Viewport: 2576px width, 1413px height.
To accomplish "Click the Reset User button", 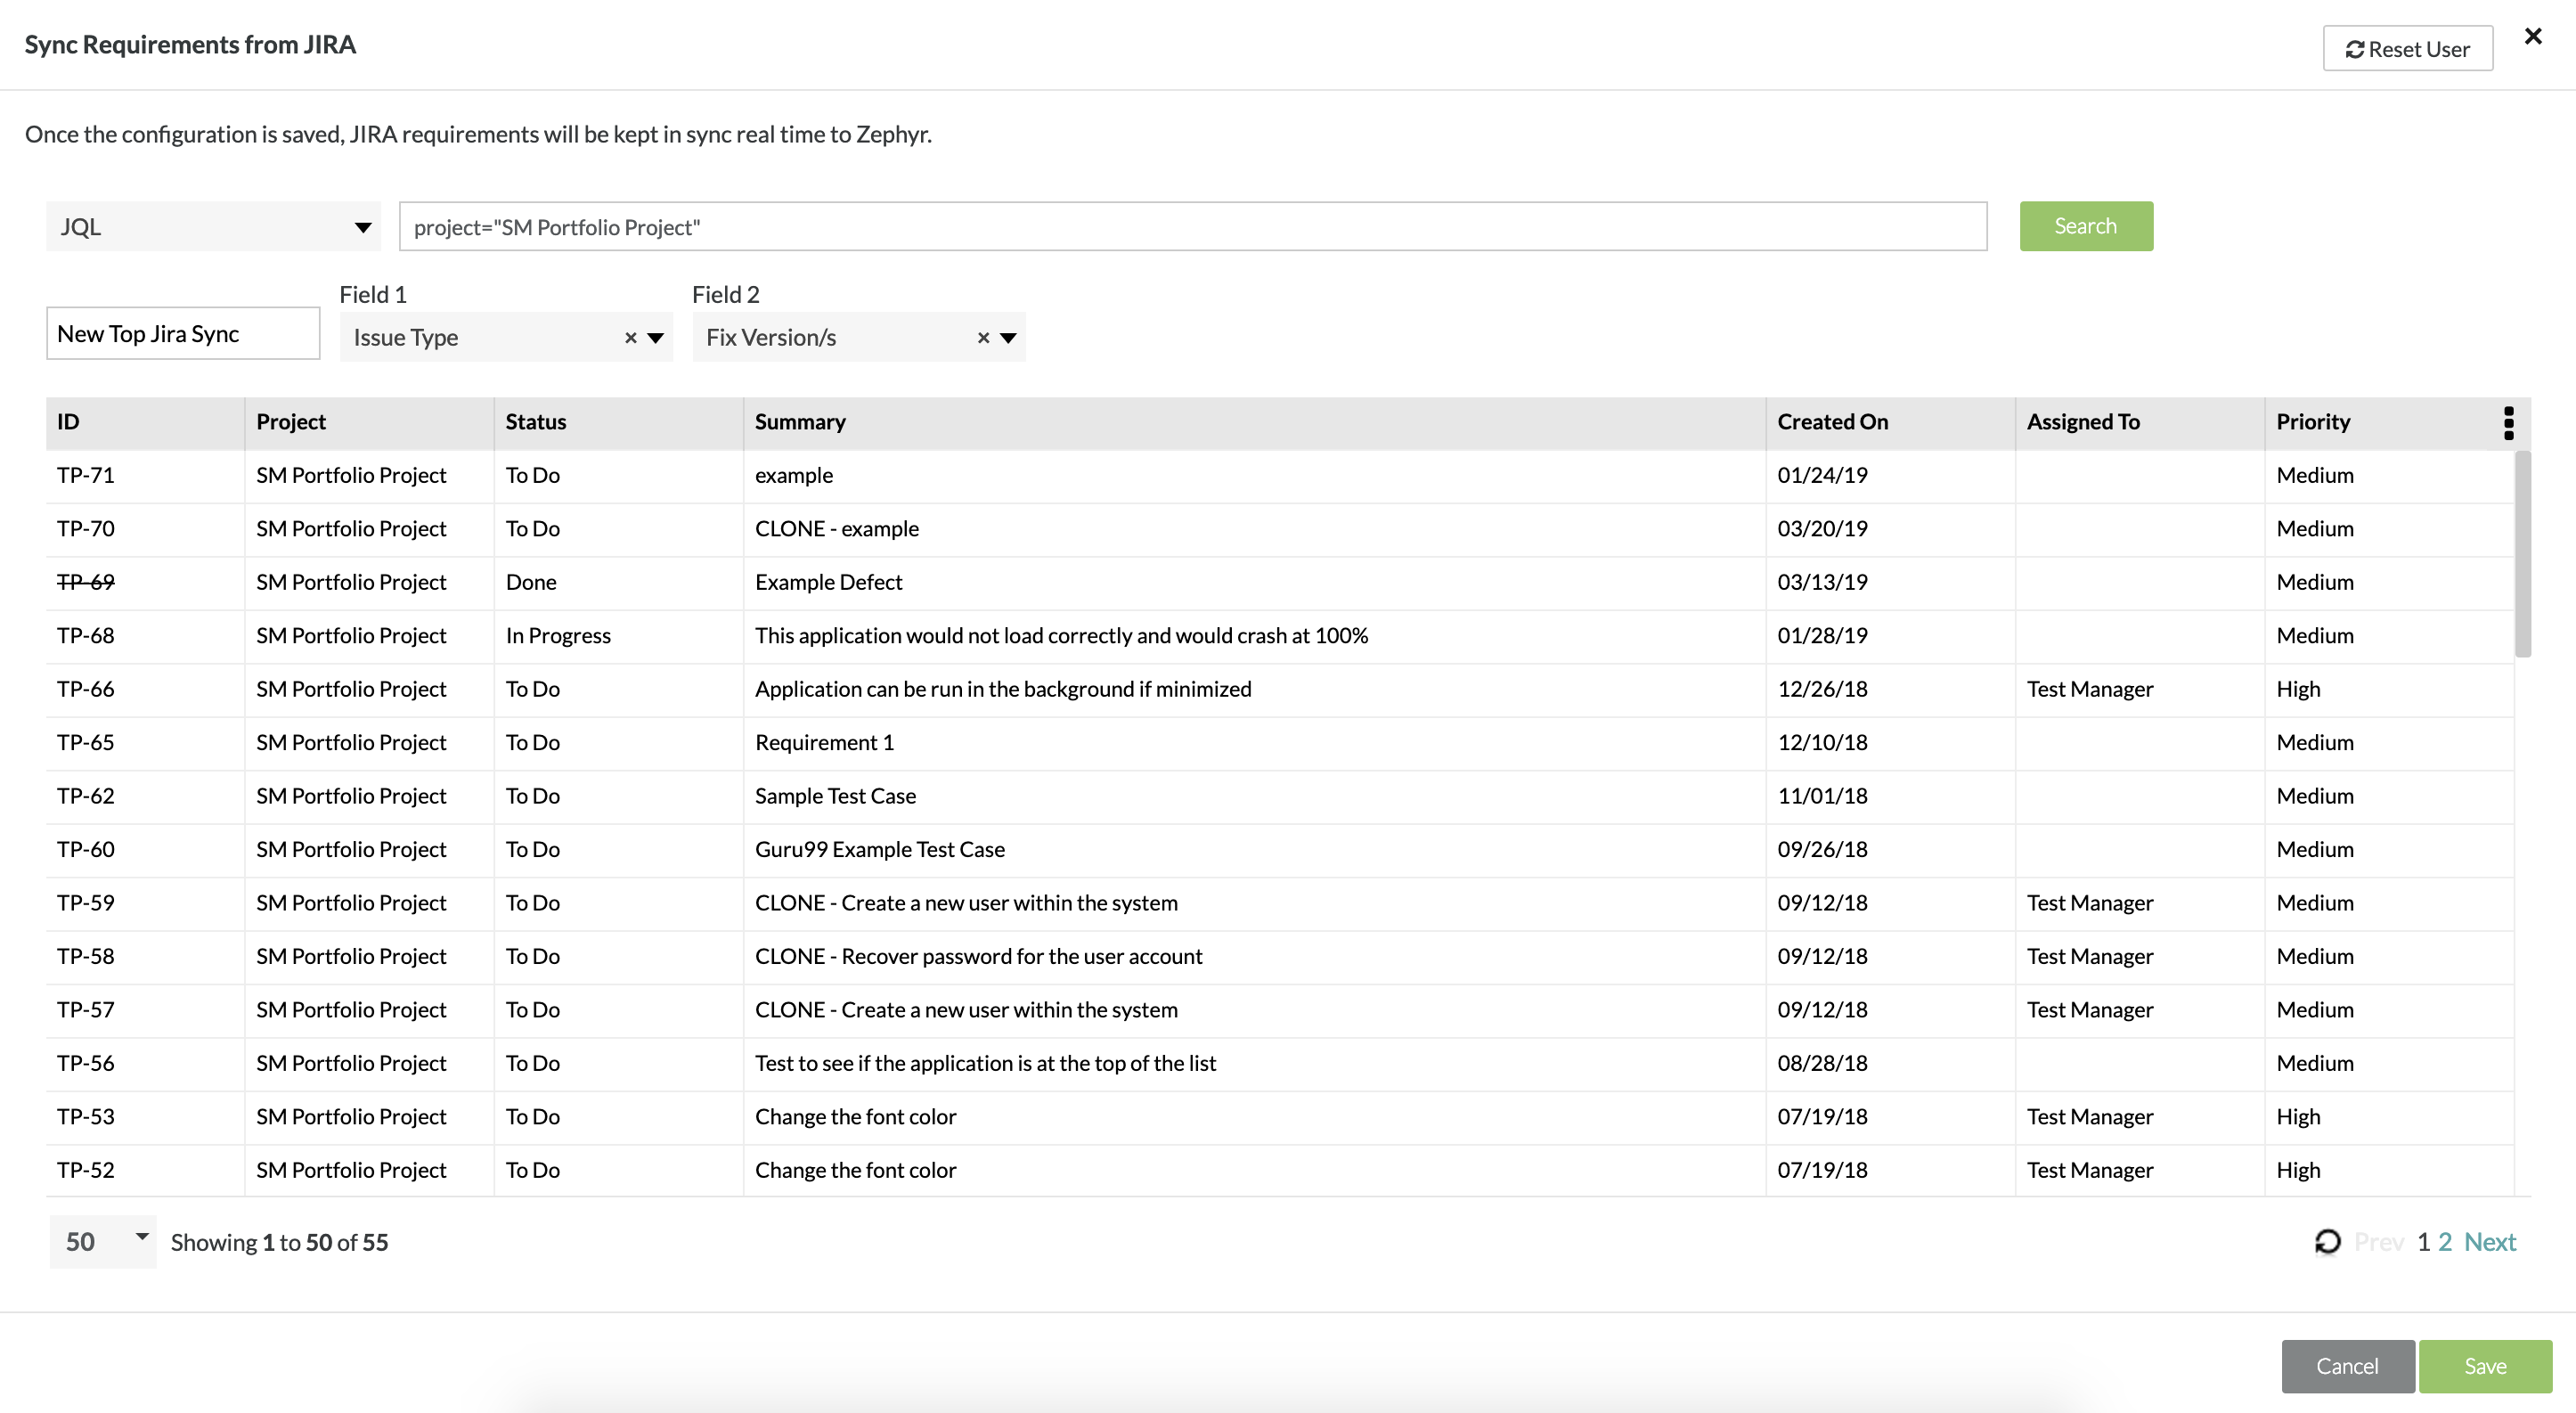I will click(x=2407, y=49).
